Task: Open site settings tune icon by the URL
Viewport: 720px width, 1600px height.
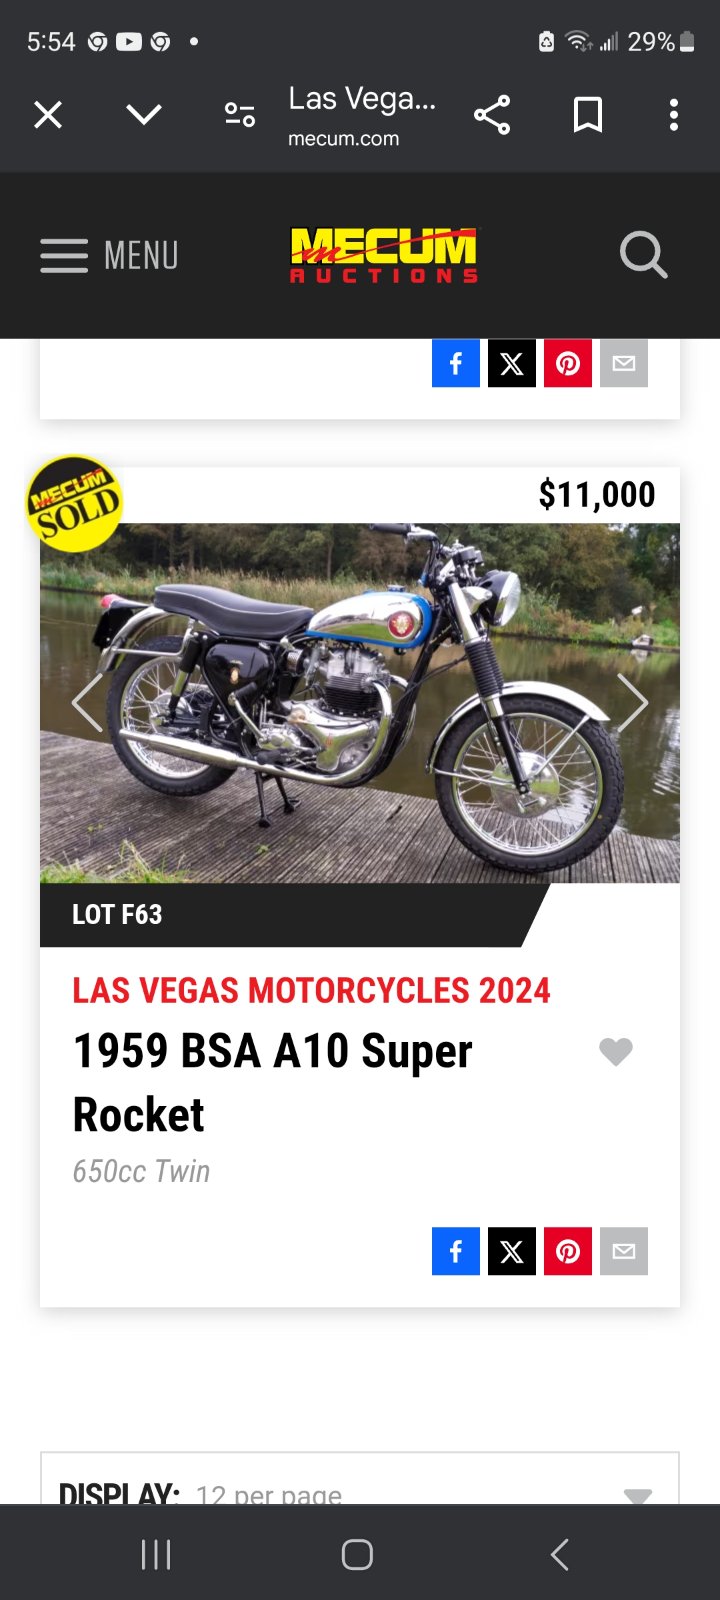Action: pos(240,115)
